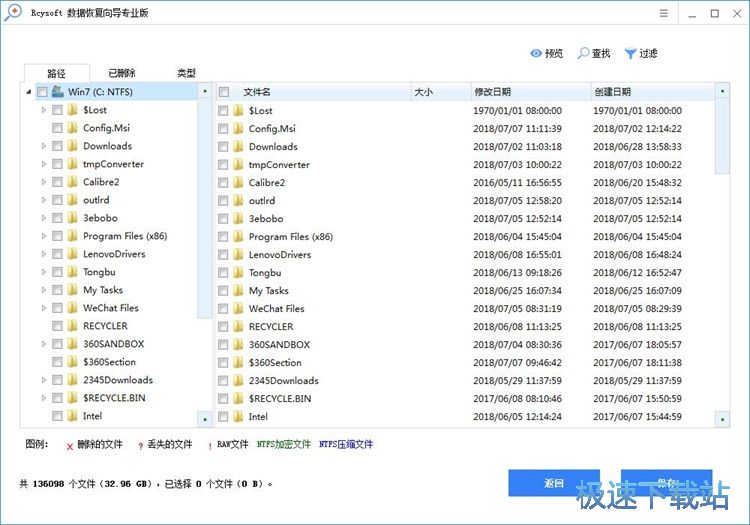
Task: Check $Lost checkbox in the file list
Action: (223, 111)
